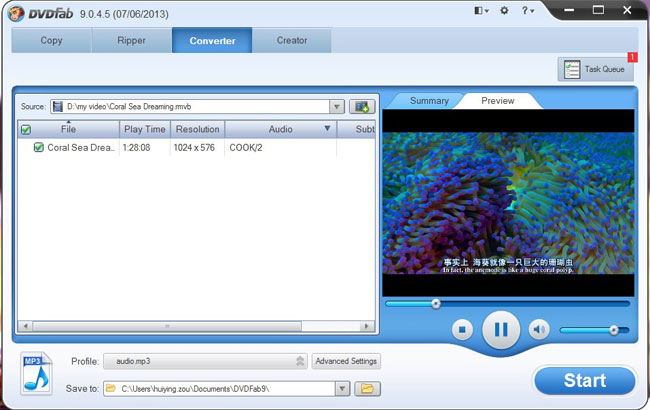650x410 pixels.
Task: Toggle the select-all files checkbox in header
Action: pos(26,130)
